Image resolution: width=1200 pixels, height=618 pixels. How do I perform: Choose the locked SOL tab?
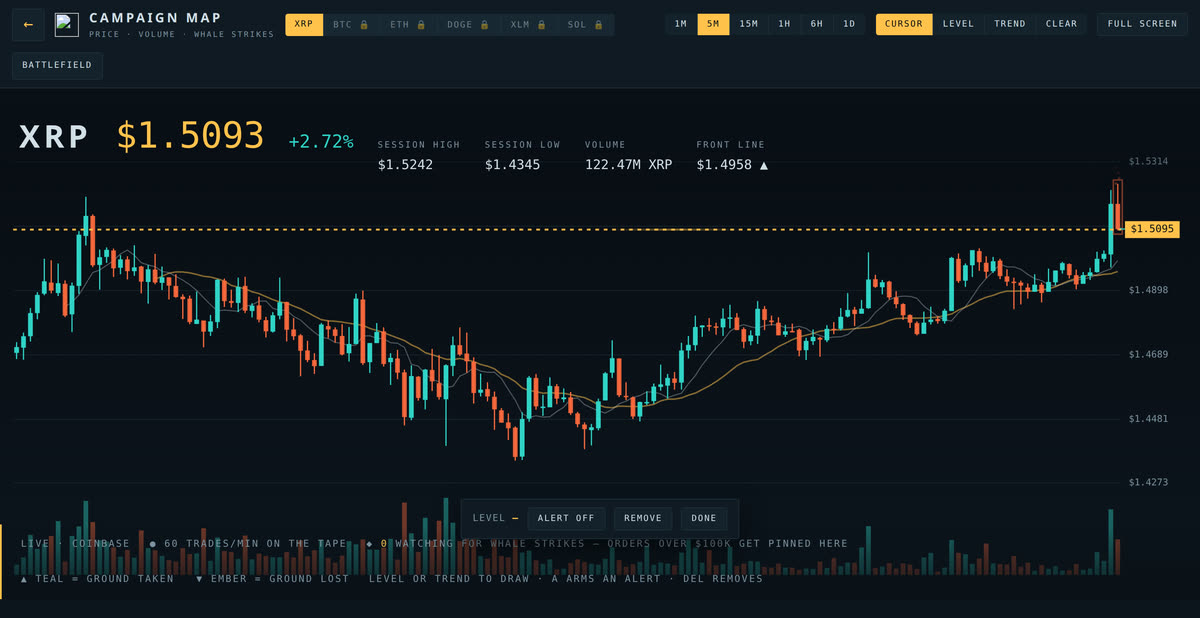click(x=585, y=25)
